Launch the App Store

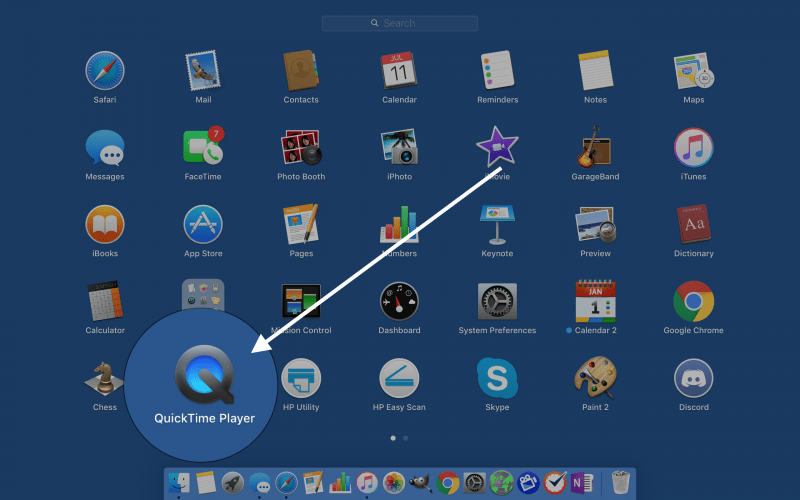203,224
